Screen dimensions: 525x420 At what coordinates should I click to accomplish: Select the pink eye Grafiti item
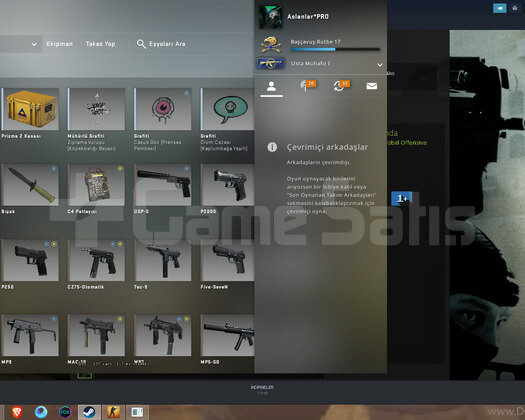click(x=163, y=109)
